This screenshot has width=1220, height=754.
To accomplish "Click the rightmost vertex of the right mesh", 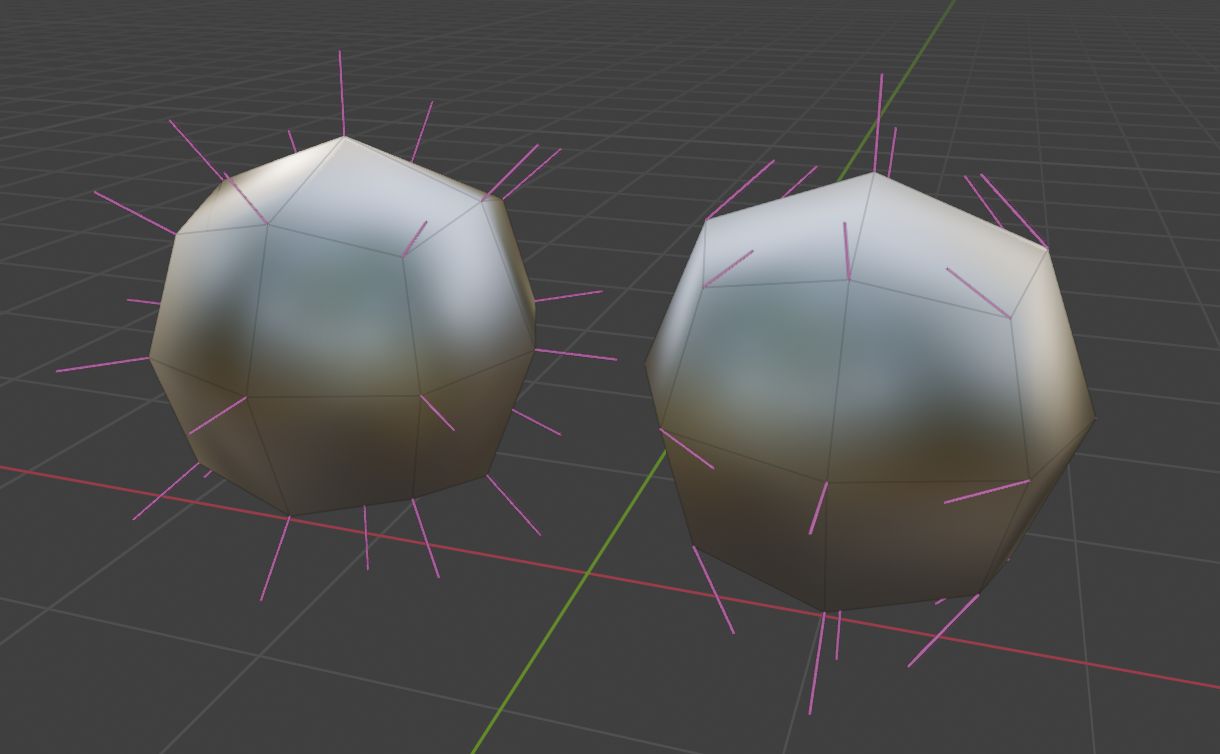I will tap(1095, 418).
